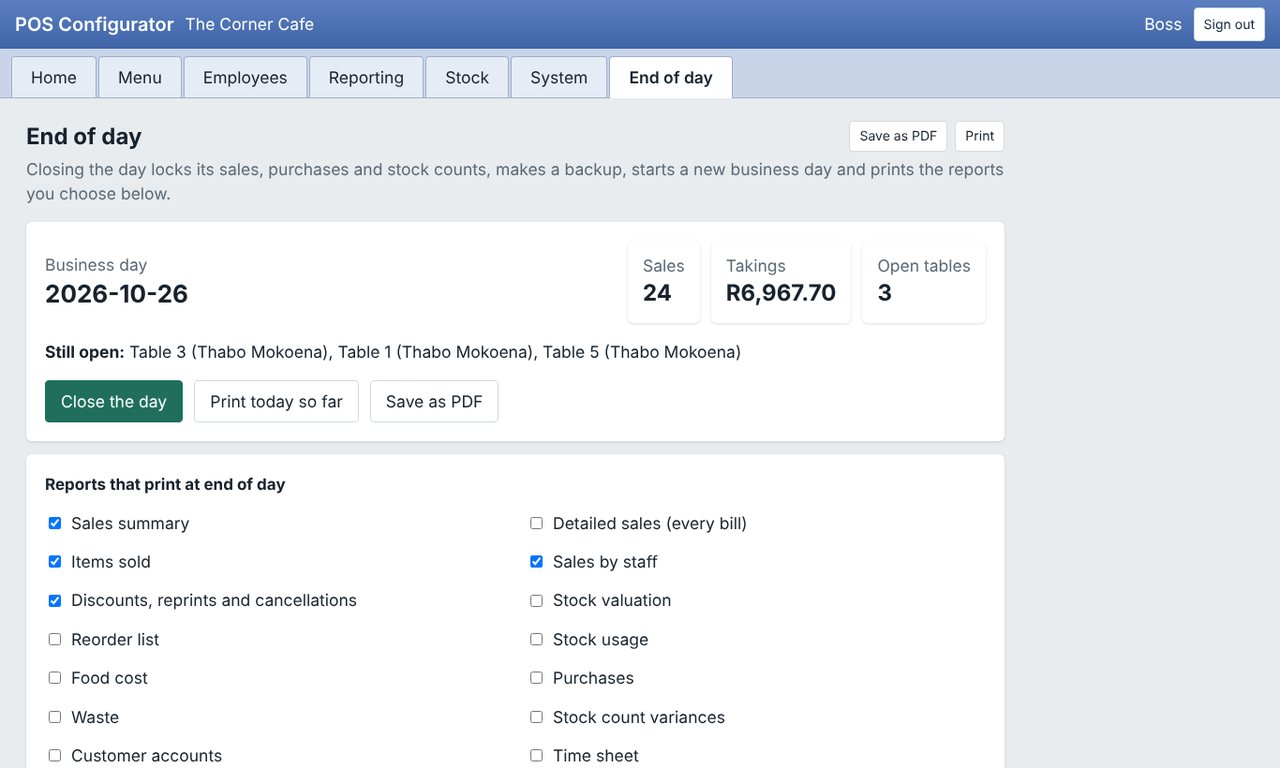Viewport: 1280px width, 768px height.
Task: Tick the Purchases checkbox
Action: coord(537,678)
